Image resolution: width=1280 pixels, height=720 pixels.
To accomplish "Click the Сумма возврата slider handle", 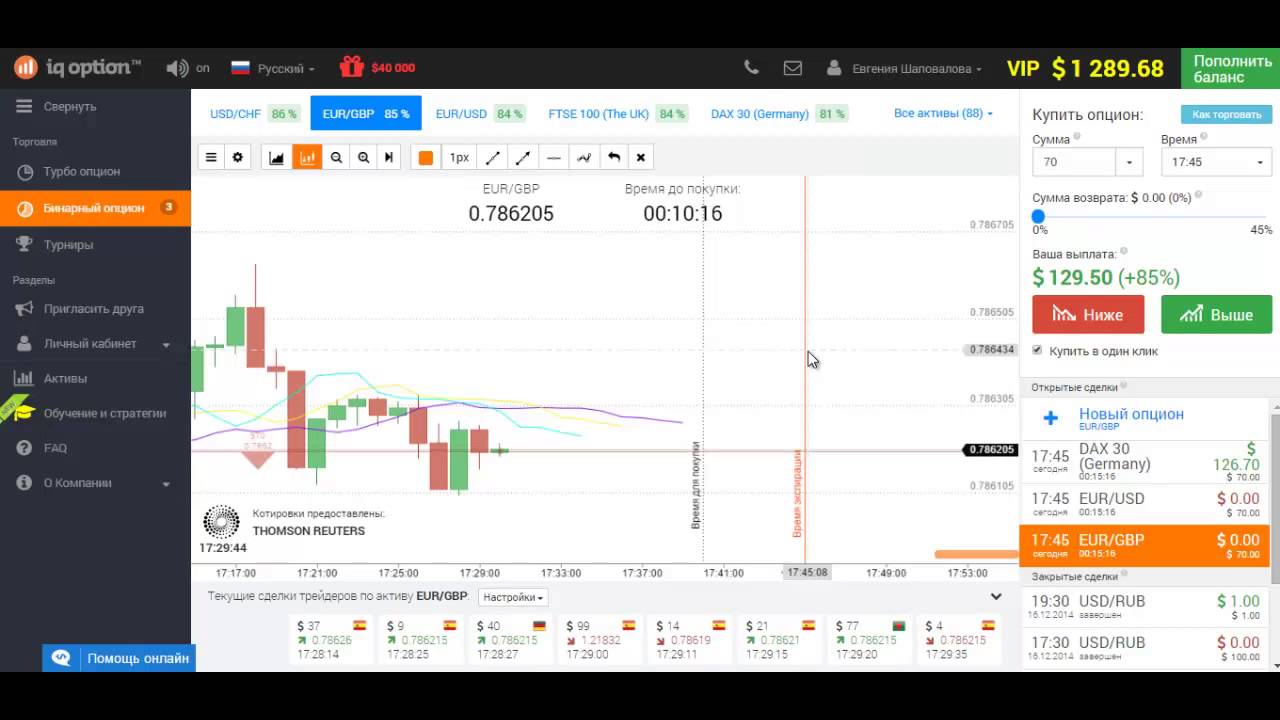I will [1038, 216].
